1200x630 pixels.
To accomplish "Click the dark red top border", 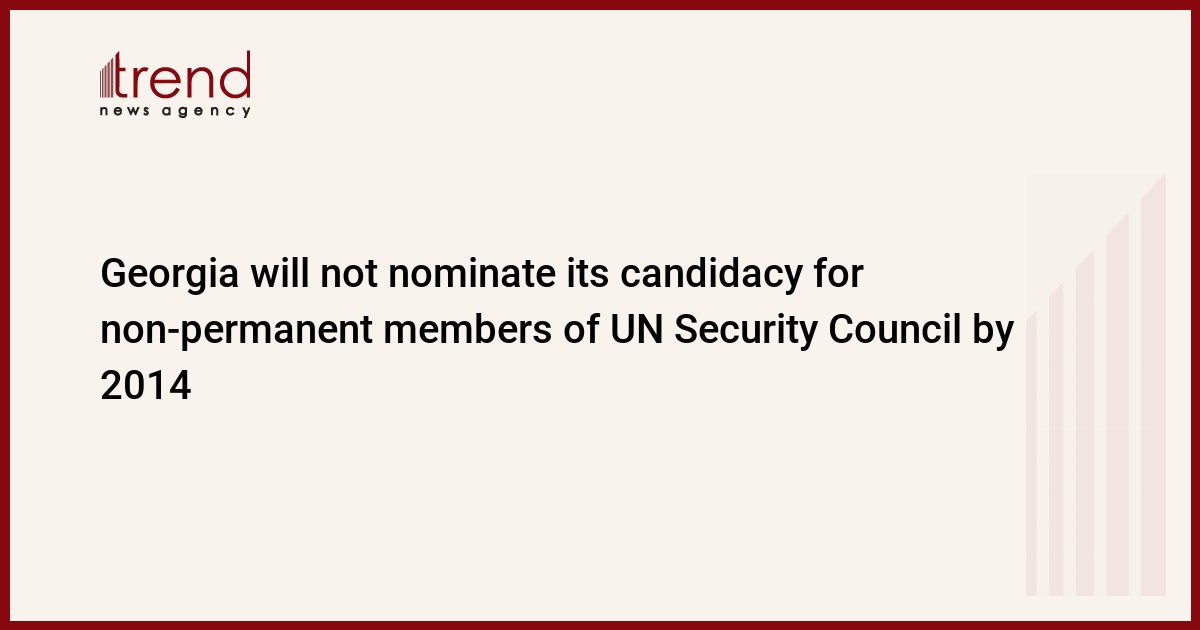I will click(x=600, y=4).
